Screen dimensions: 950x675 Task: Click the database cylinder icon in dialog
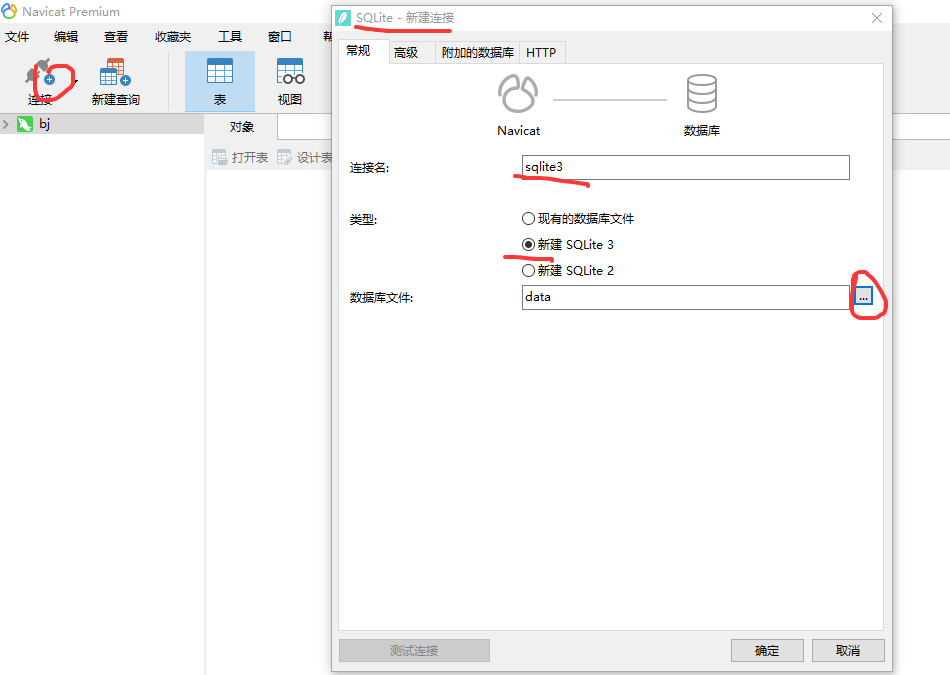[702, 93]
